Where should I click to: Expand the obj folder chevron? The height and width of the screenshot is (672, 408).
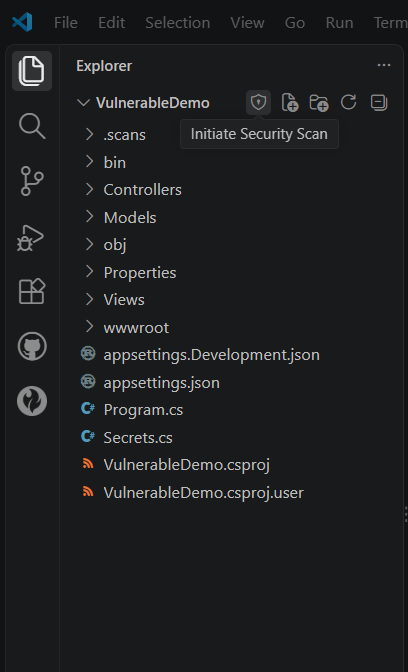[x=89, y=244]
